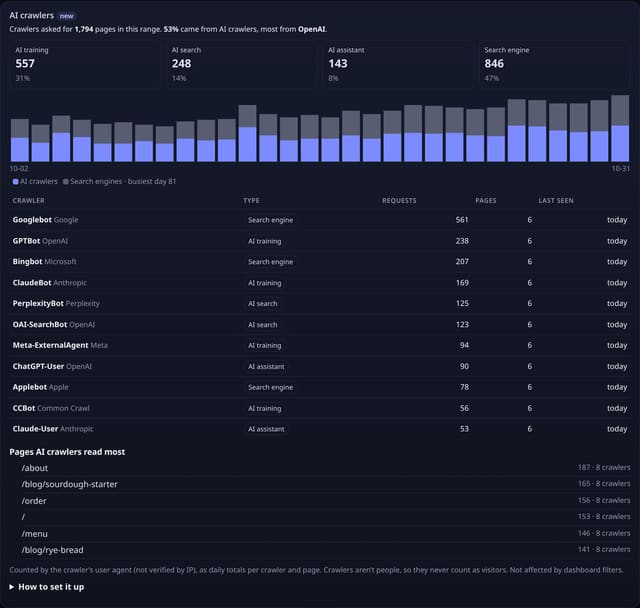The height and width of the screenshot is (608, 640).
Task: Click the '187 · 8 crawlers' count for /about
Action: [604, 468]
